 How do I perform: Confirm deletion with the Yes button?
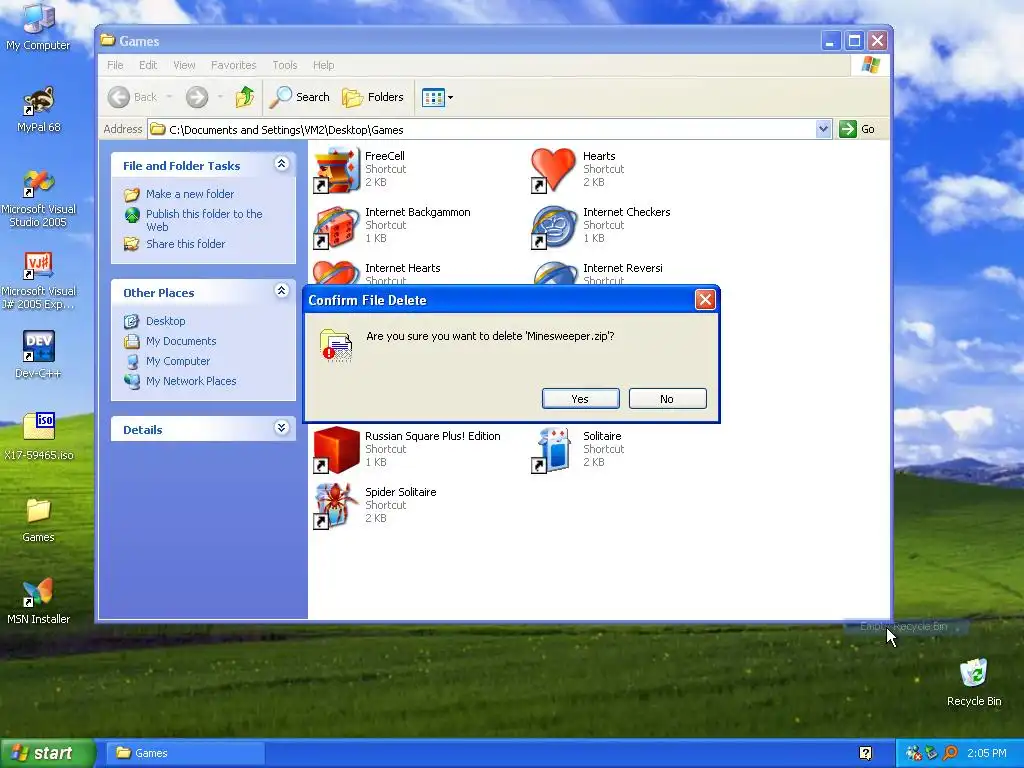(580, 398)
